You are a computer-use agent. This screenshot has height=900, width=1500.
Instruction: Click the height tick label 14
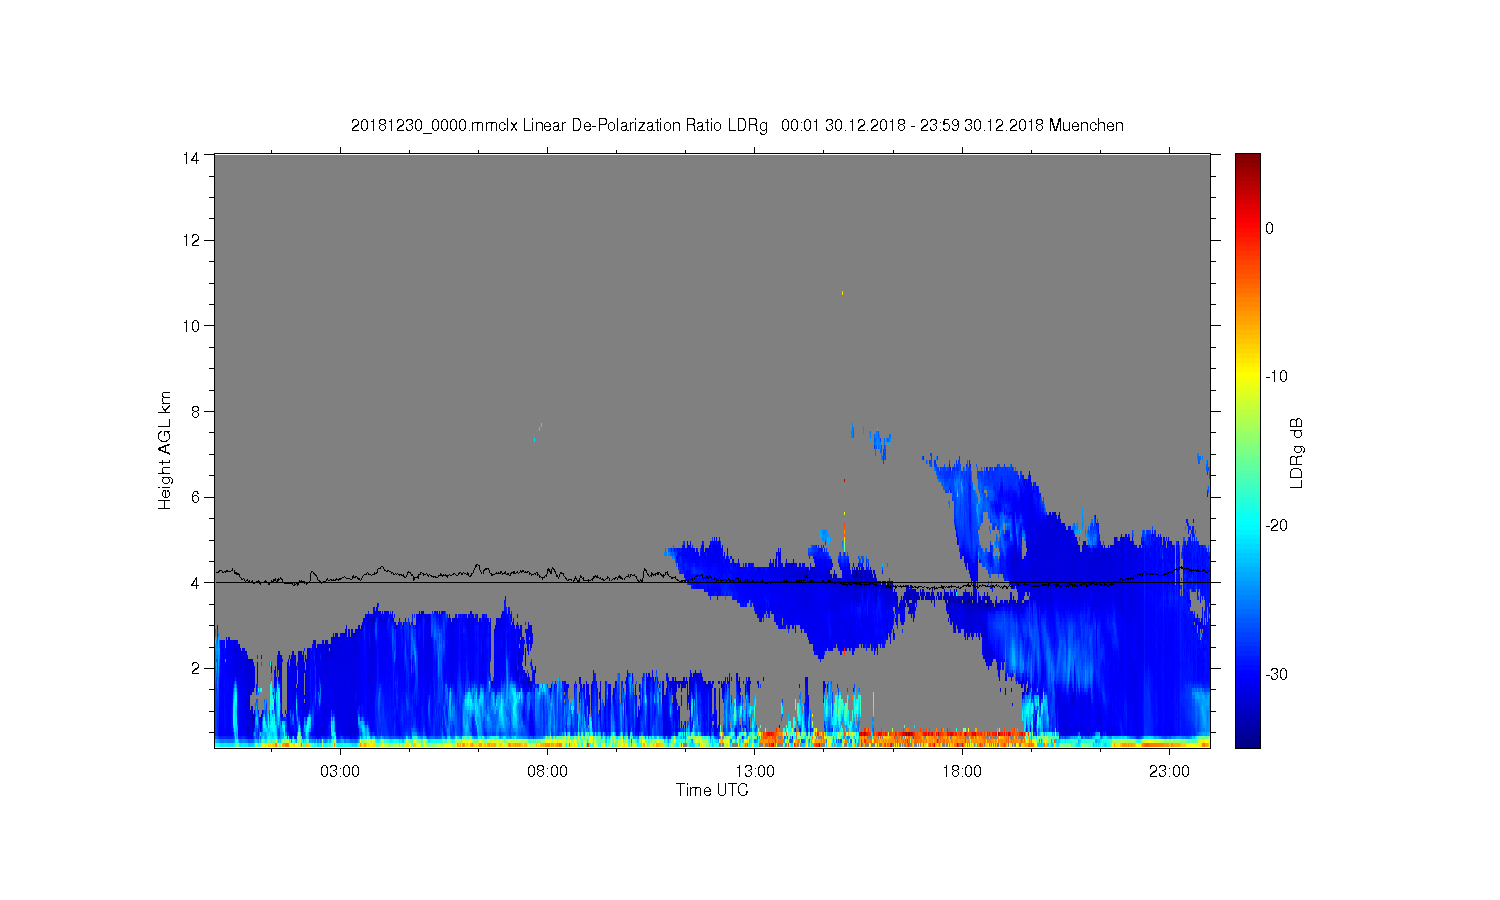click(x=191, y=157)
